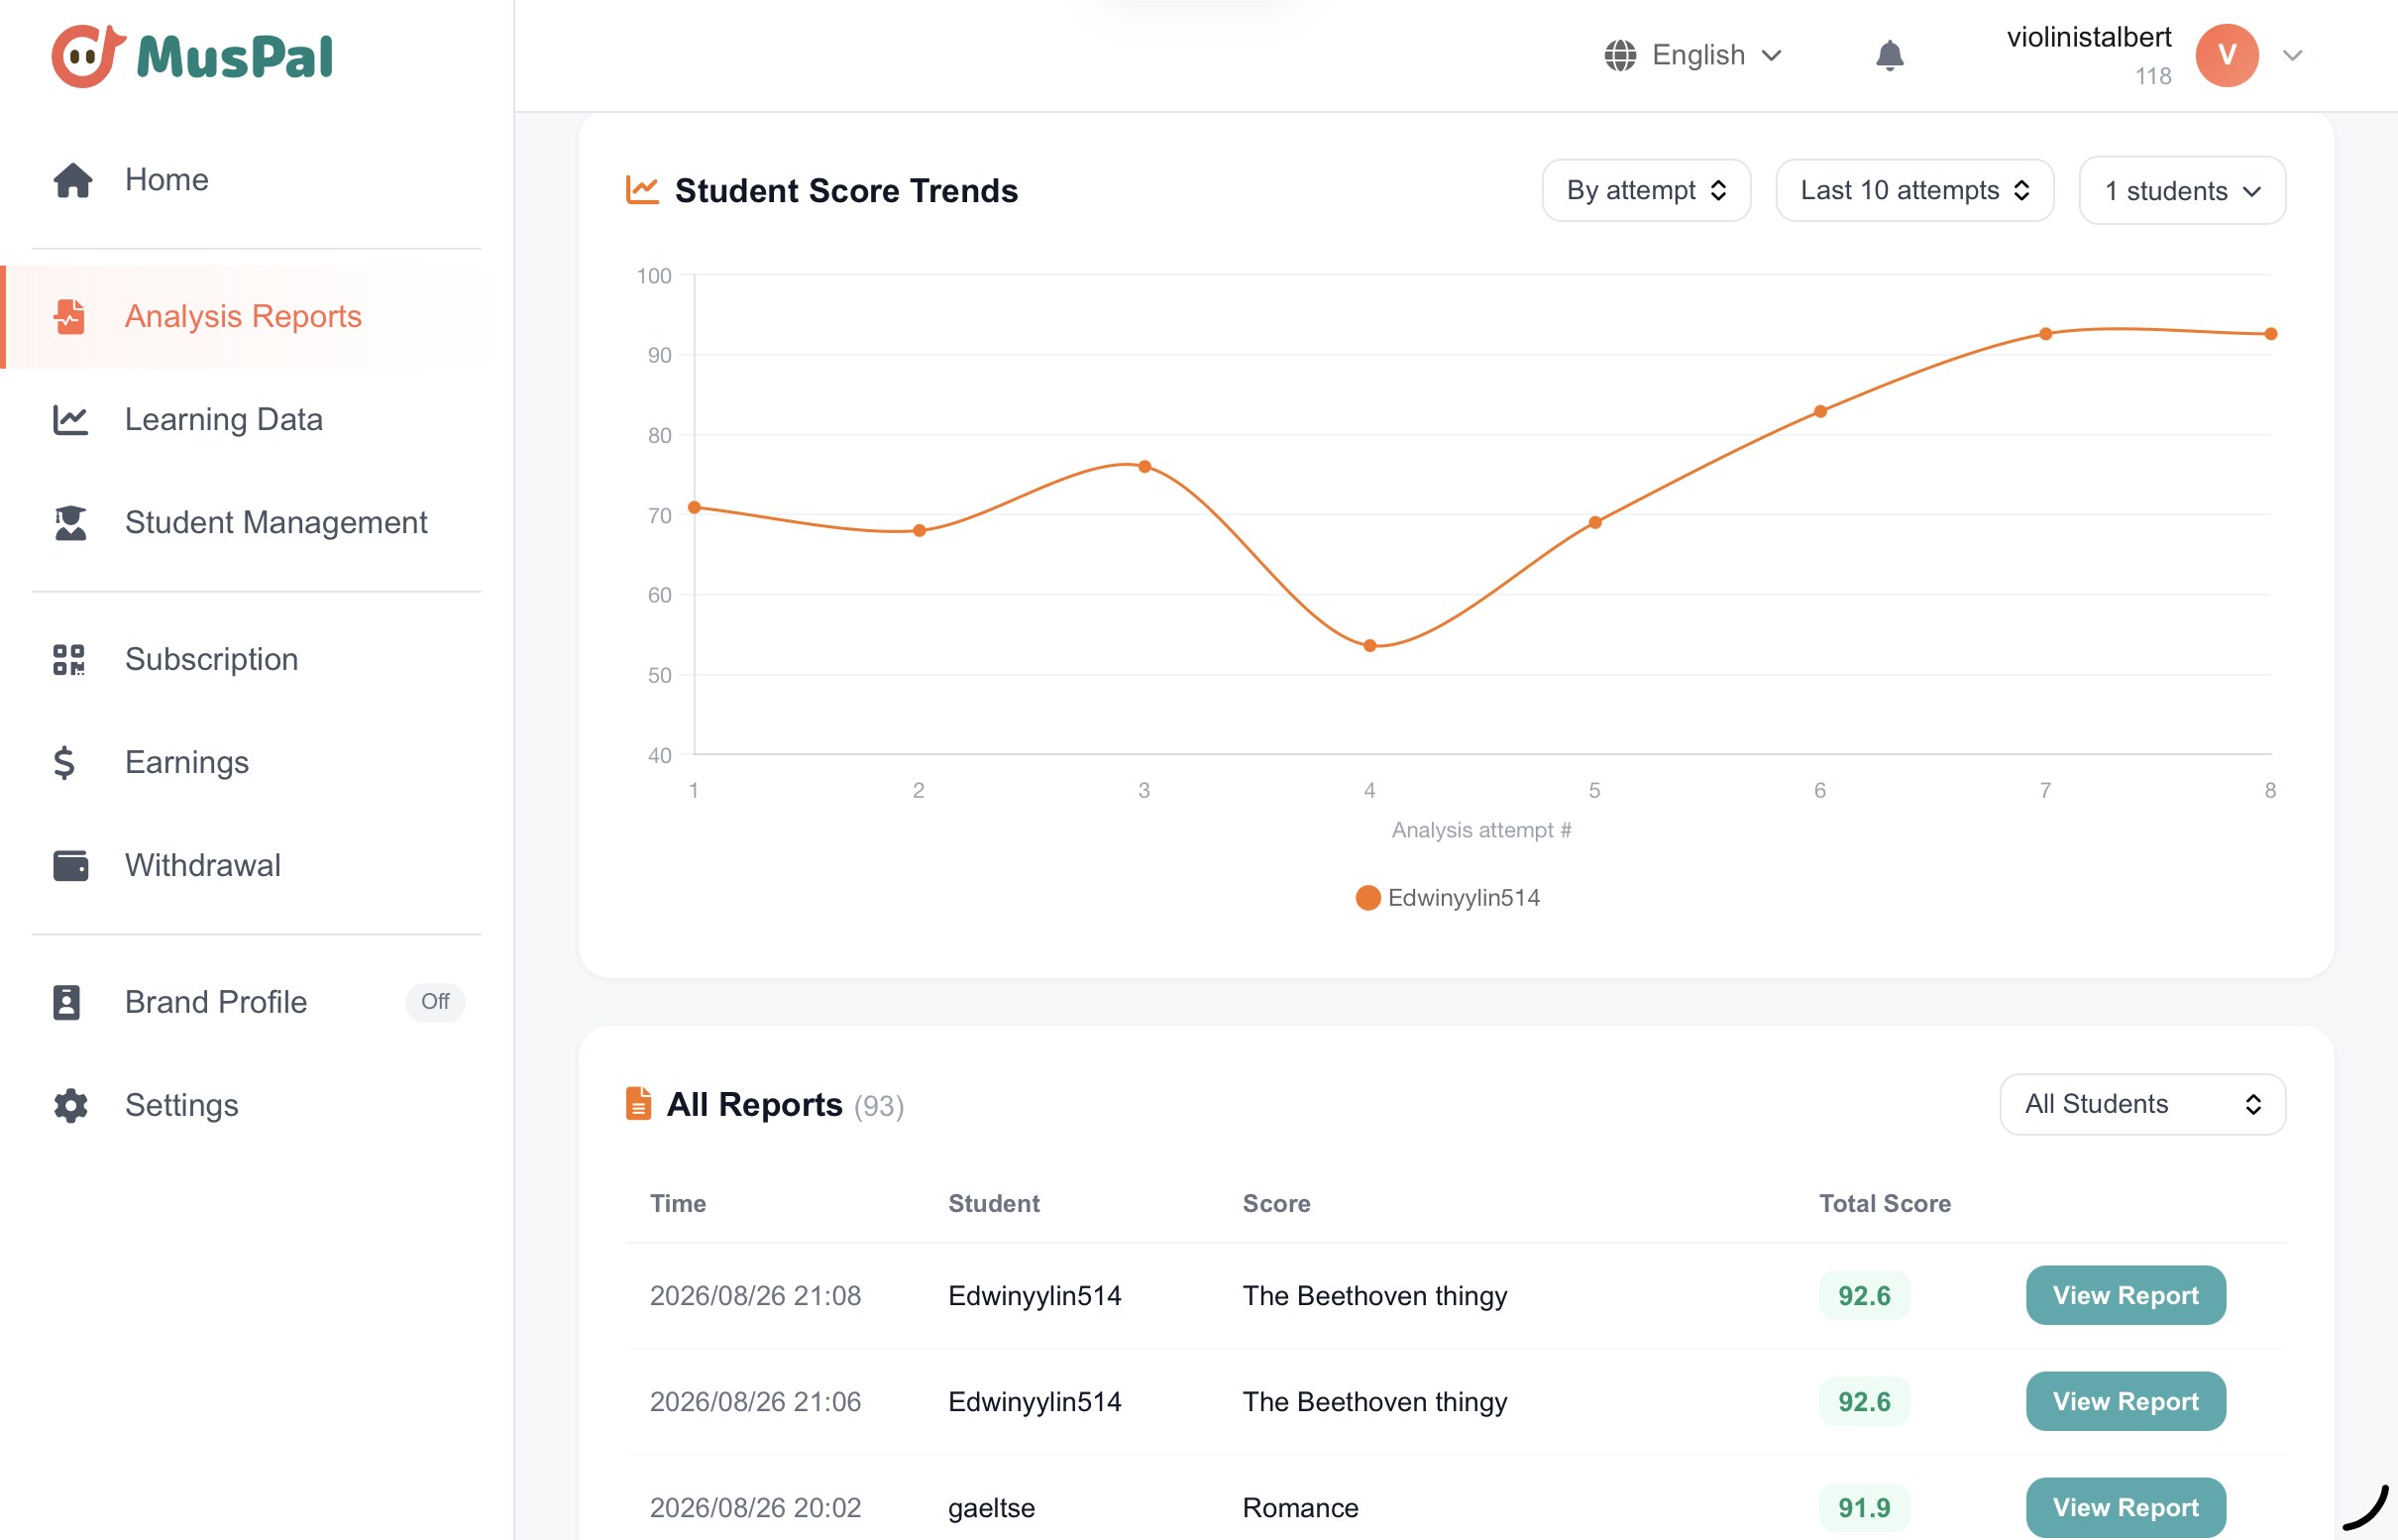Open the Last 10 attempts dropdown
This screenshot has height=1540, width=2398.
[1914, 190]
